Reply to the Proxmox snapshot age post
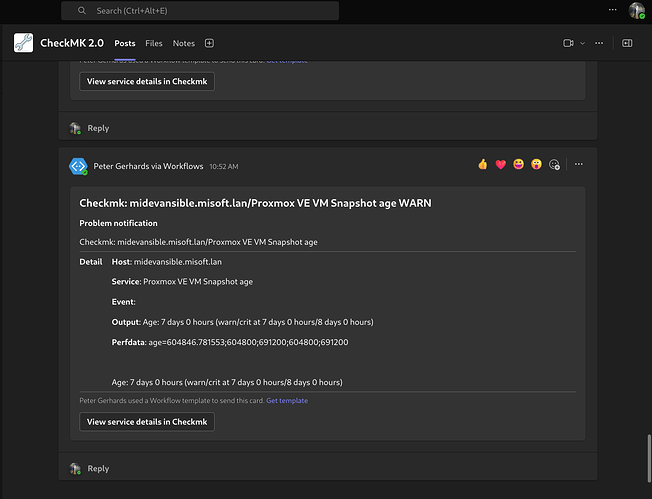 (97, 468)
